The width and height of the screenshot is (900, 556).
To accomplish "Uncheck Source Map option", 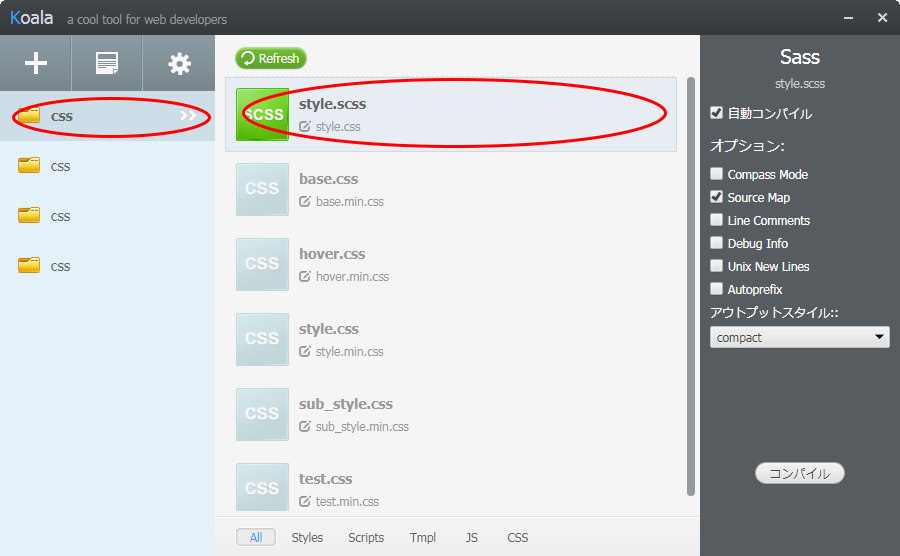I will (716, 196).
